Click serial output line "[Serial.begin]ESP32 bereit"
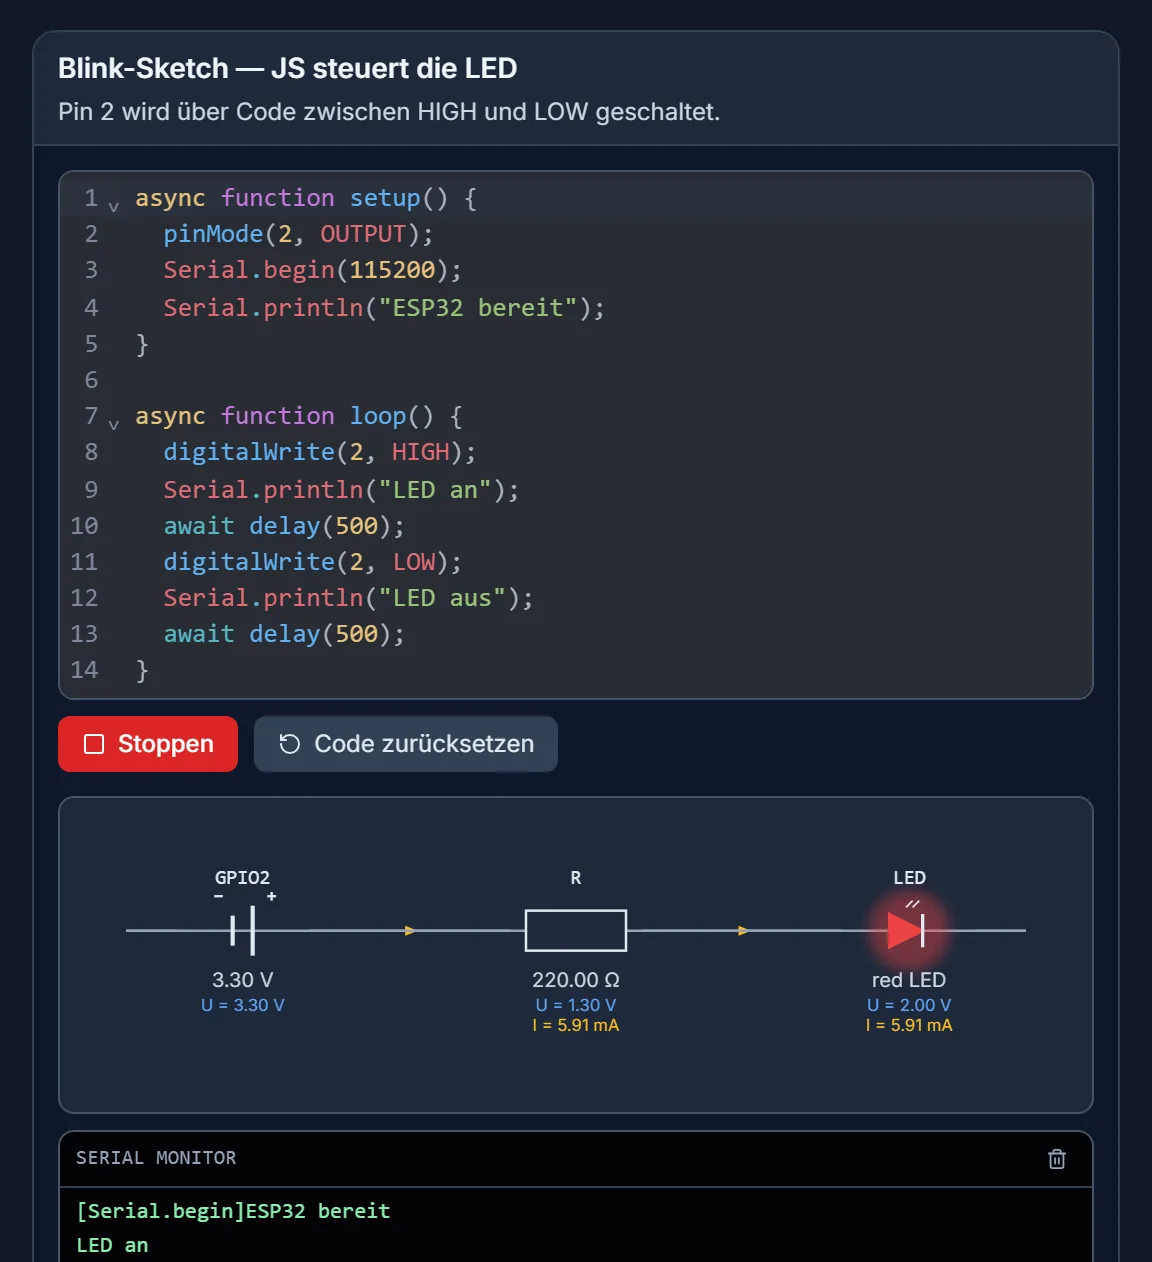1152x1262 pixels. click(233, 1211)
